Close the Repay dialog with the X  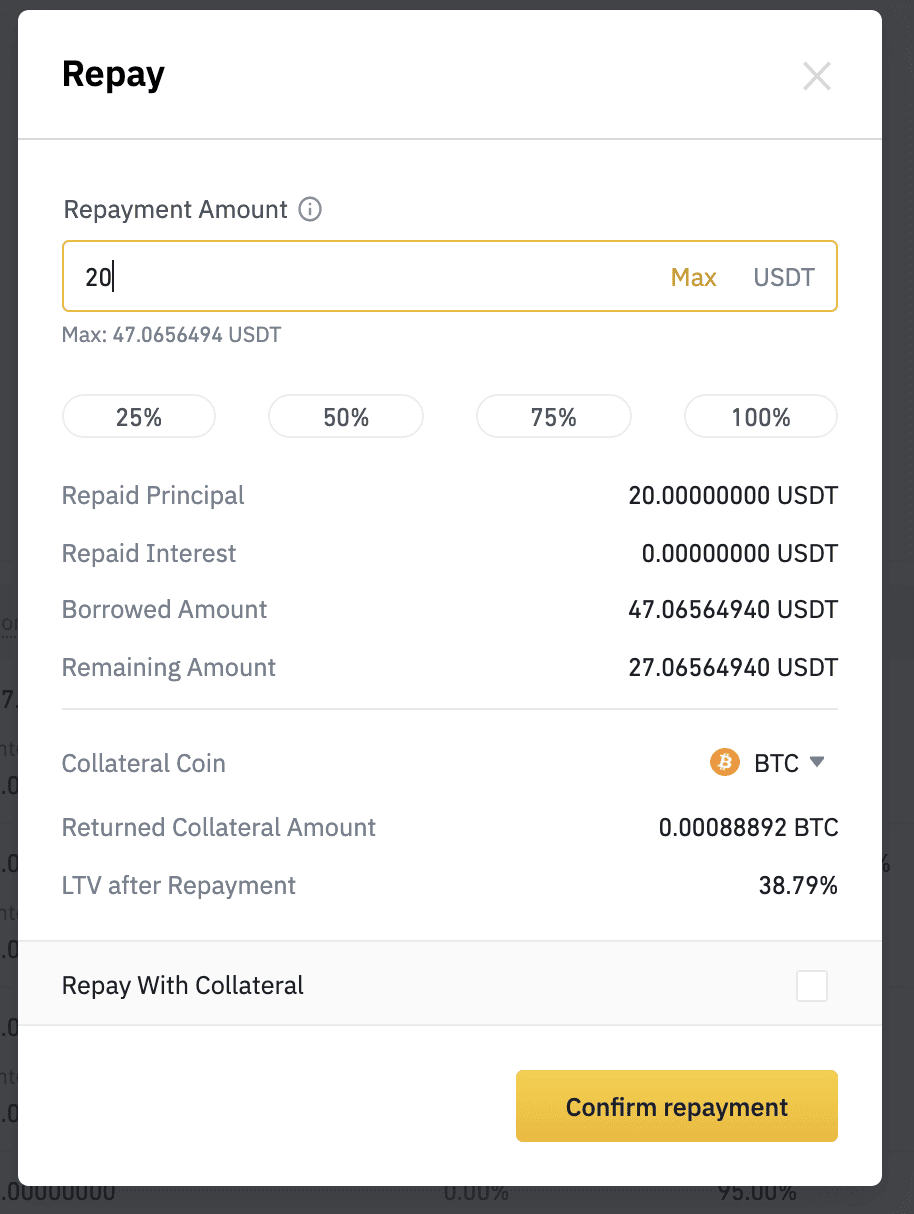[817, 76]
